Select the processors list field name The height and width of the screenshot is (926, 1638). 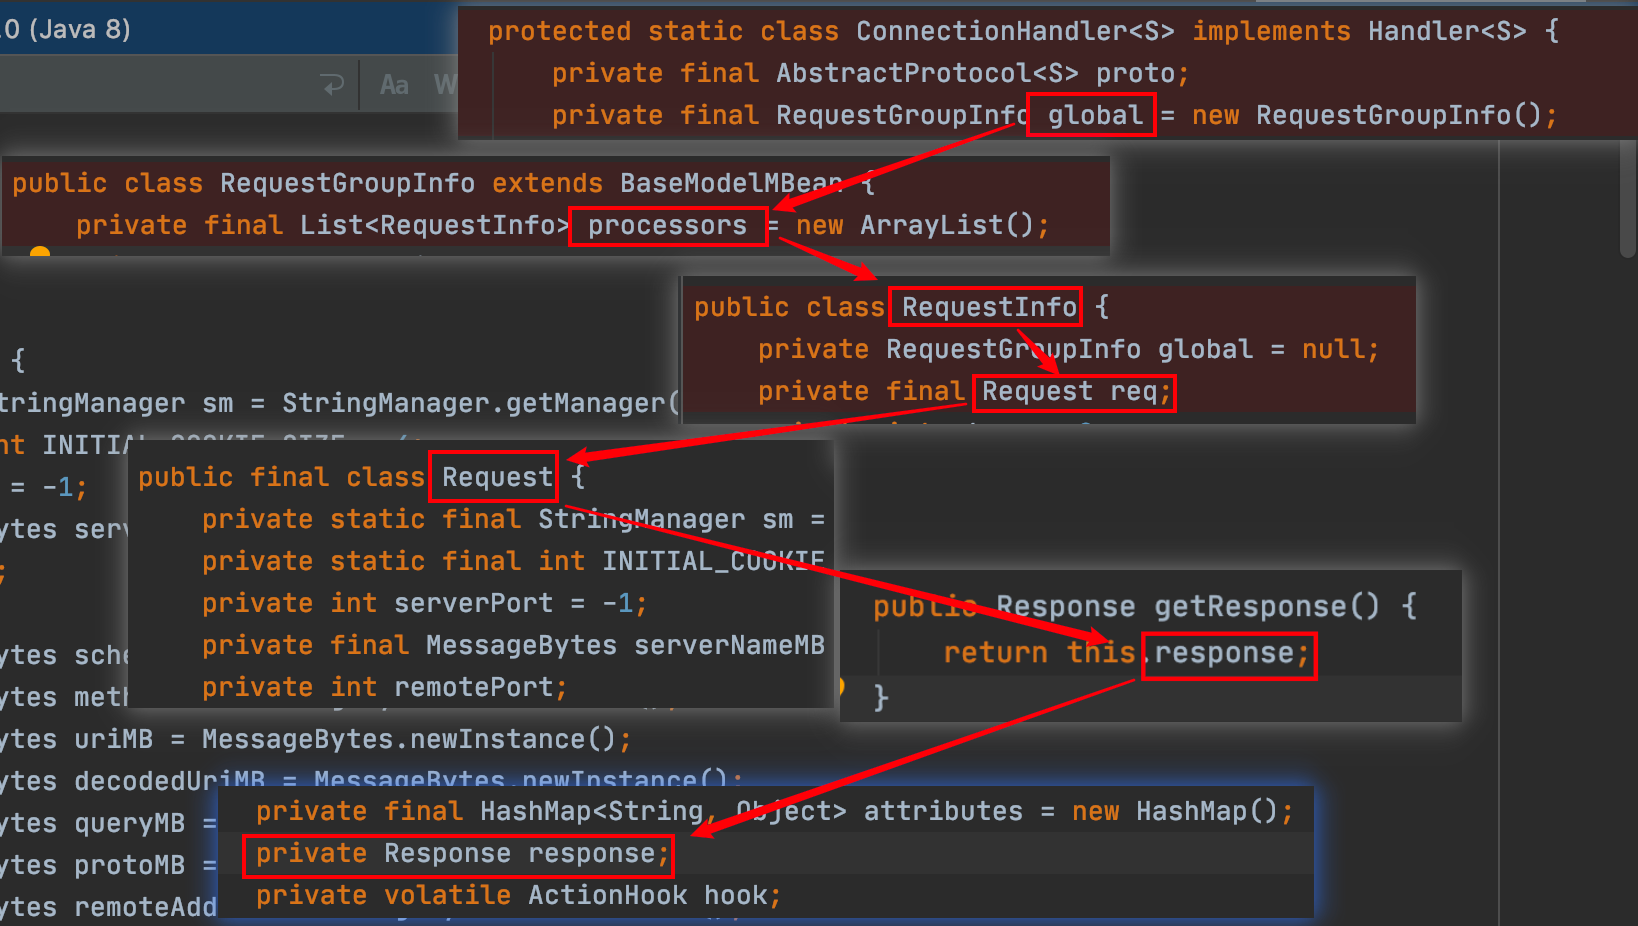pyautogui.click(x=667, y=226)
